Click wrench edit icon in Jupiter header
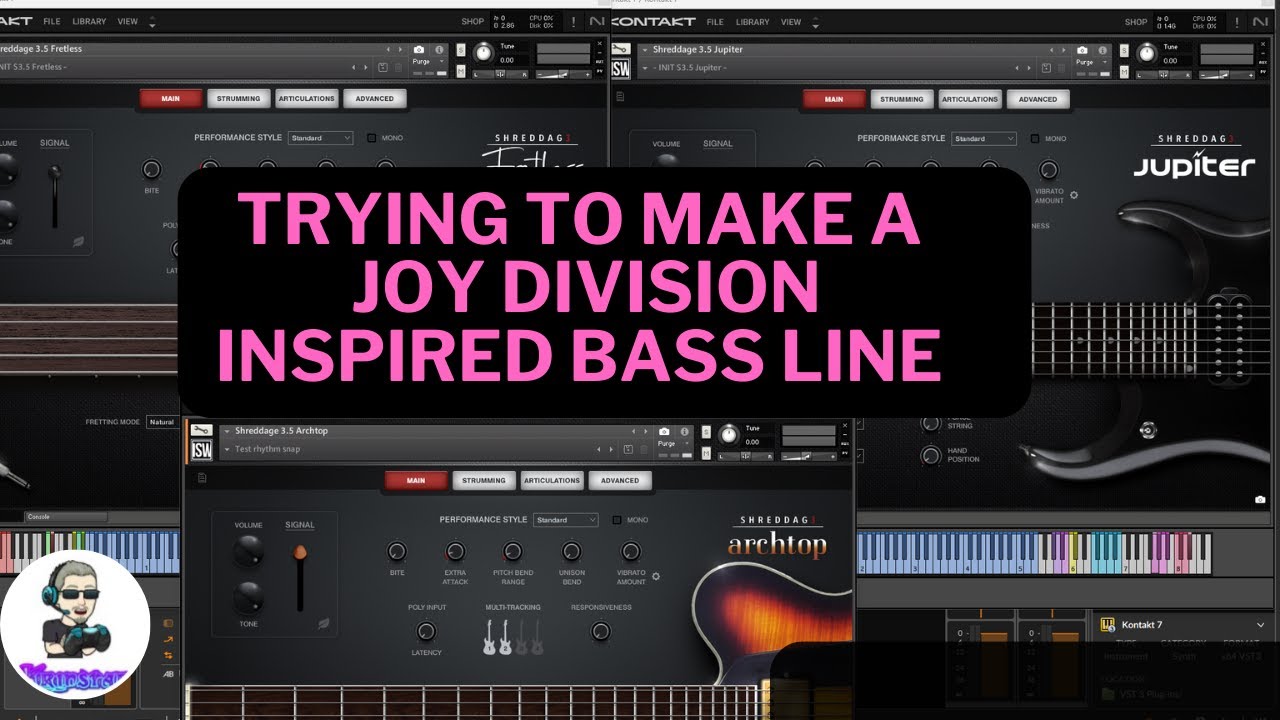 [620, 48]
